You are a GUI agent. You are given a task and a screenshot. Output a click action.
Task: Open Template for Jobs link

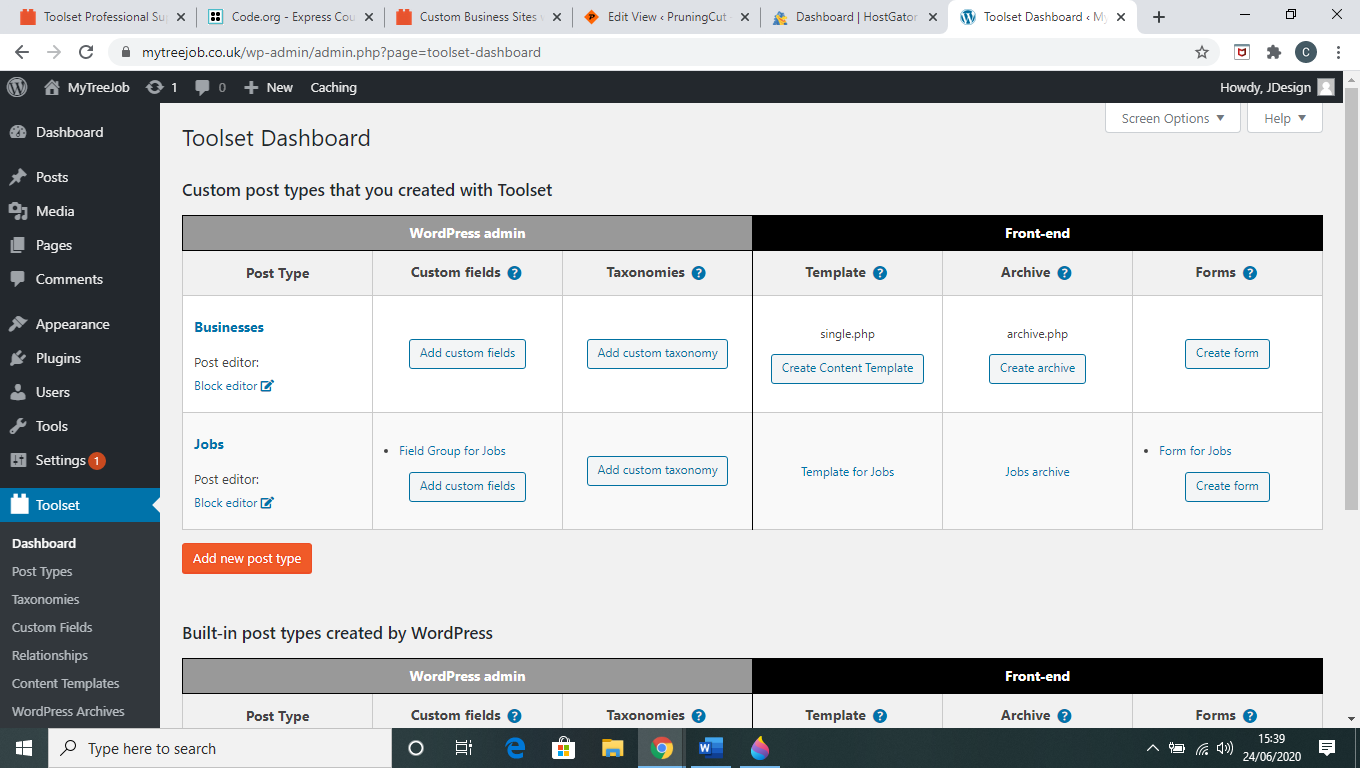click(x=847, y=472)
